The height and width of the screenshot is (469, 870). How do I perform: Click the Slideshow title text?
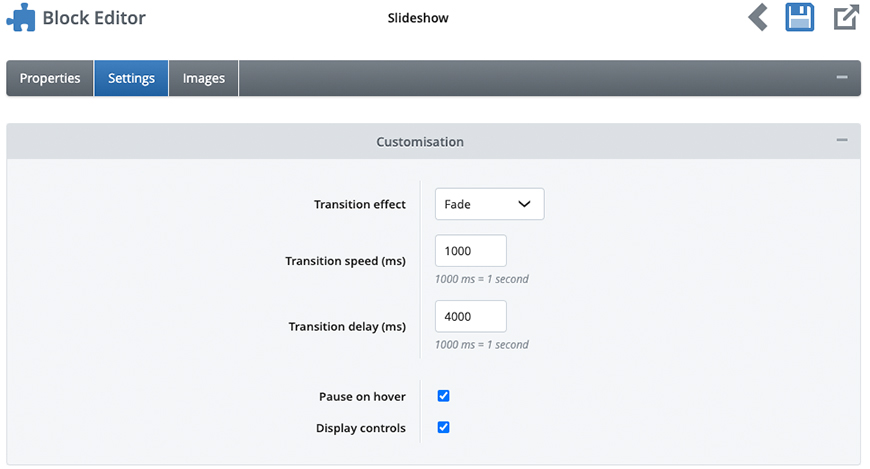click(x=418, y=18)
